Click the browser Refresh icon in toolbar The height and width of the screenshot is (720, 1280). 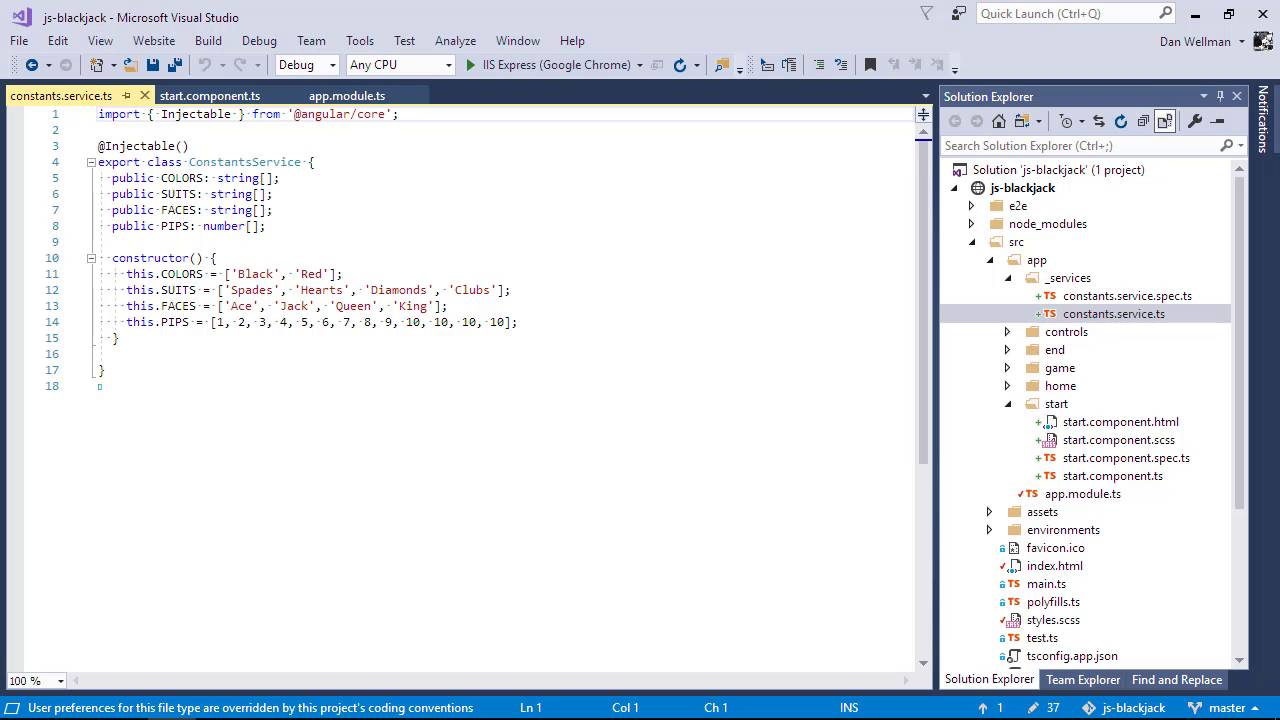(680, 65)
